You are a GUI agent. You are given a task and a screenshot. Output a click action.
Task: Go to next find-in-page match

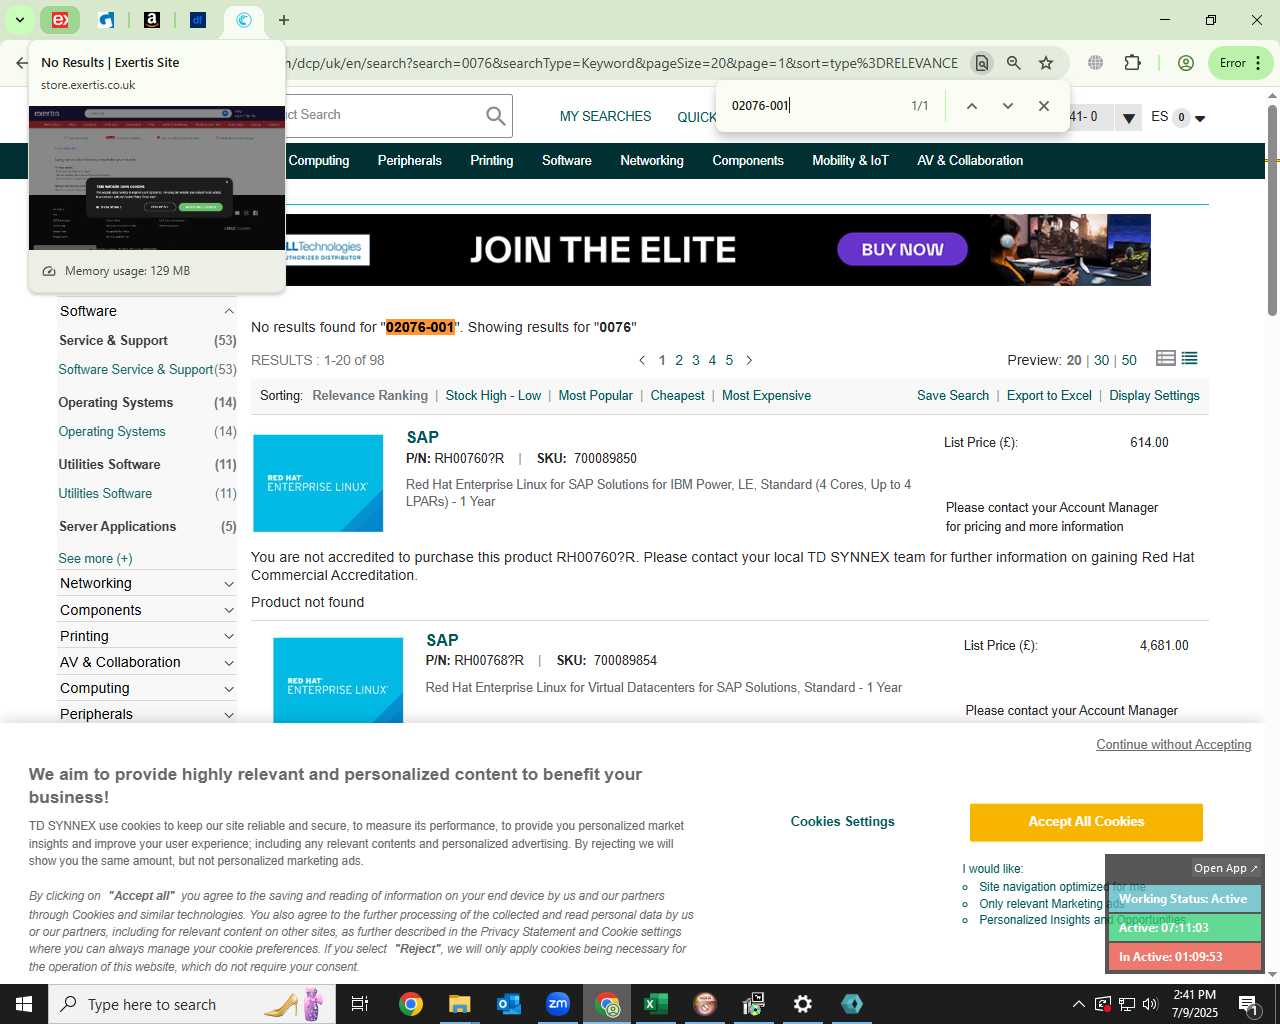pyautogui.click(x=1007, y=106)
